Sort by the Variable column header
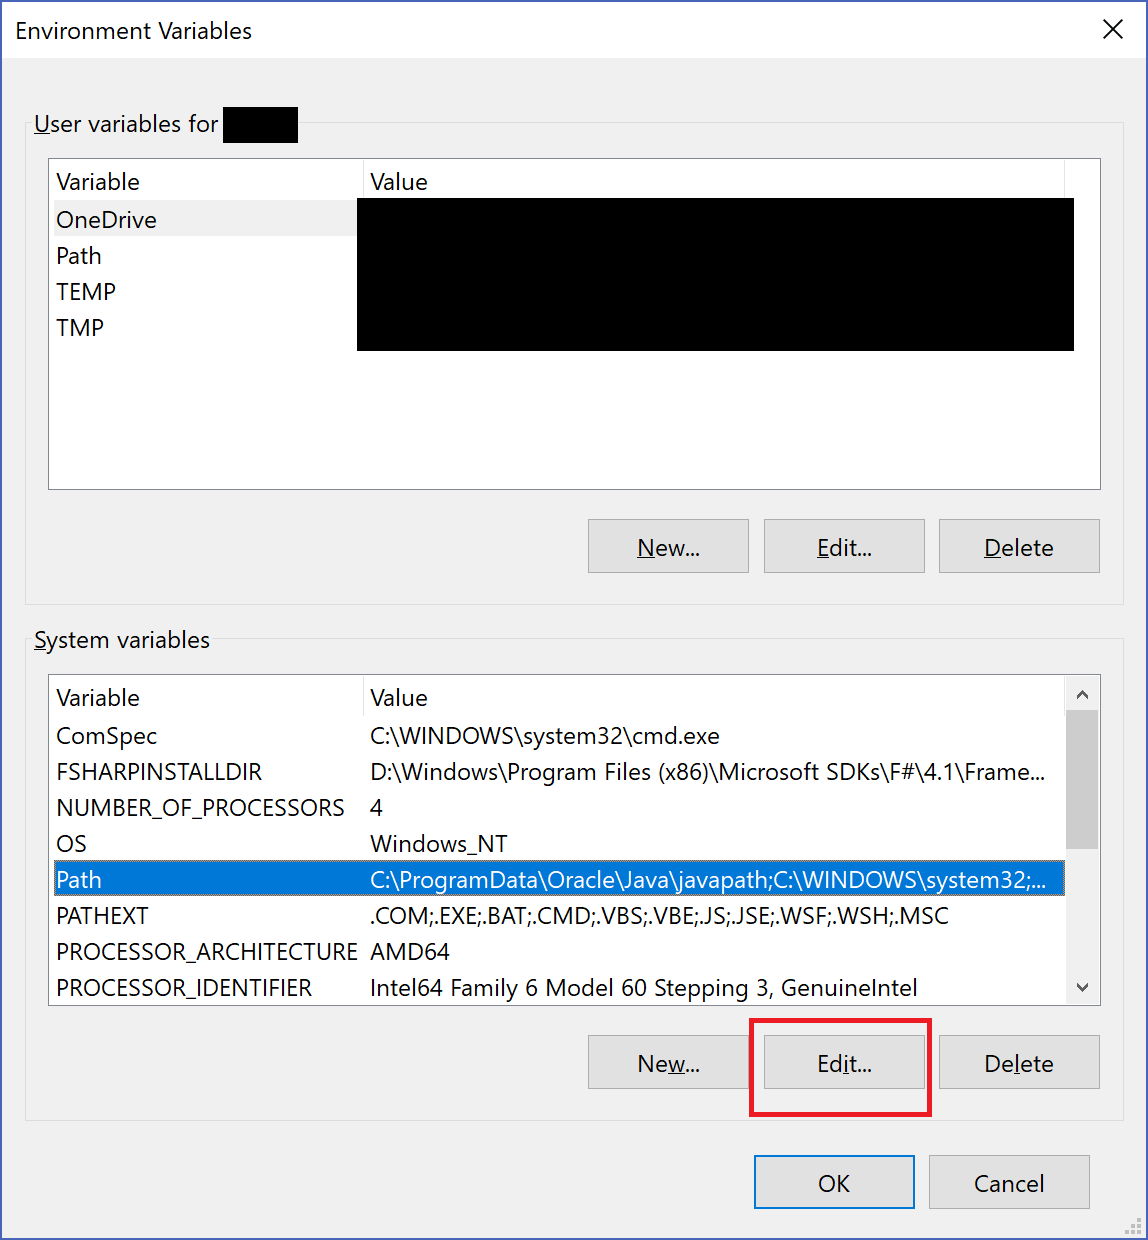This screenshot has height=1240, width=1148. [x=98, y=181]
